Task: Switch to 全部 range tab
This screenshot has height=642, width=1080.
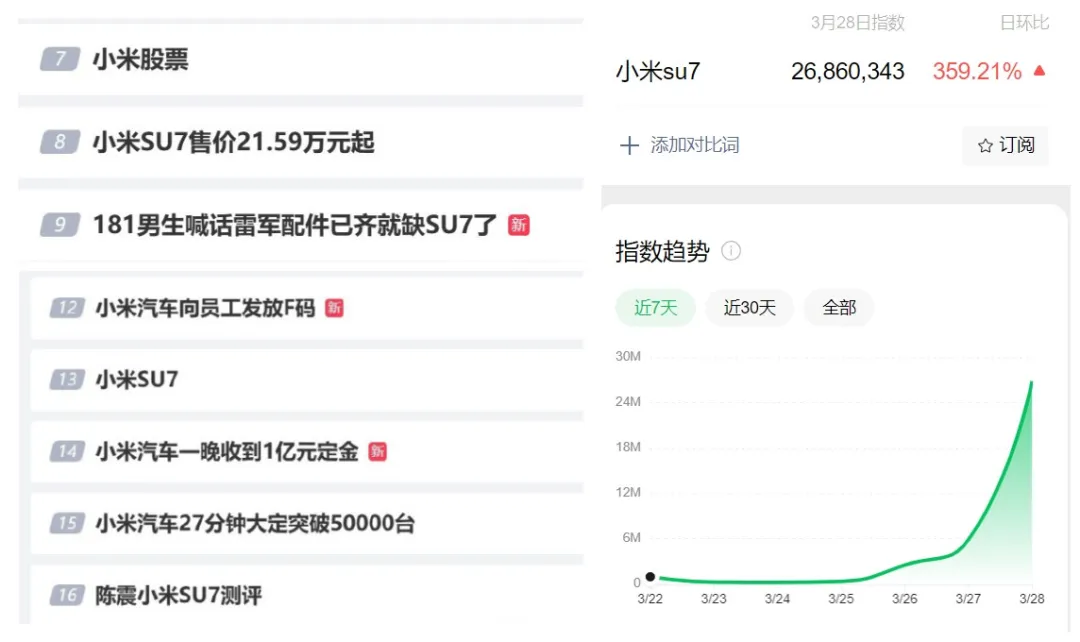Action: [839, 307]
